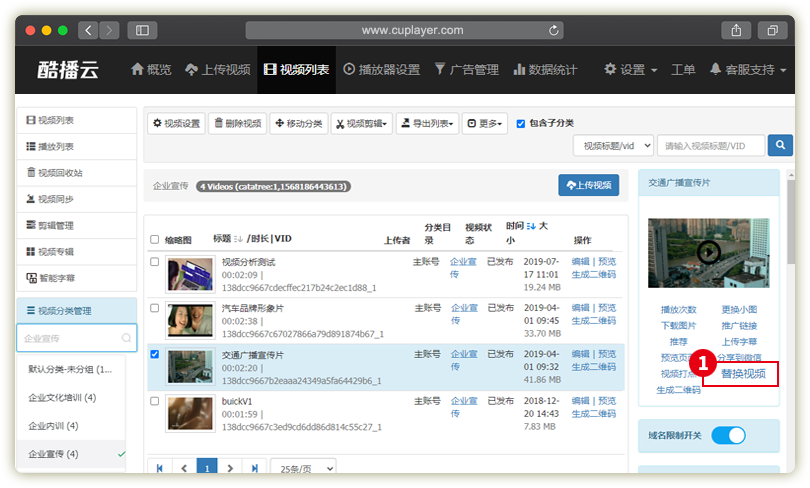Click the blue 上传视频 button
Image resolution: width=810 pixels, height=488 pixels.
pos(588,186)
